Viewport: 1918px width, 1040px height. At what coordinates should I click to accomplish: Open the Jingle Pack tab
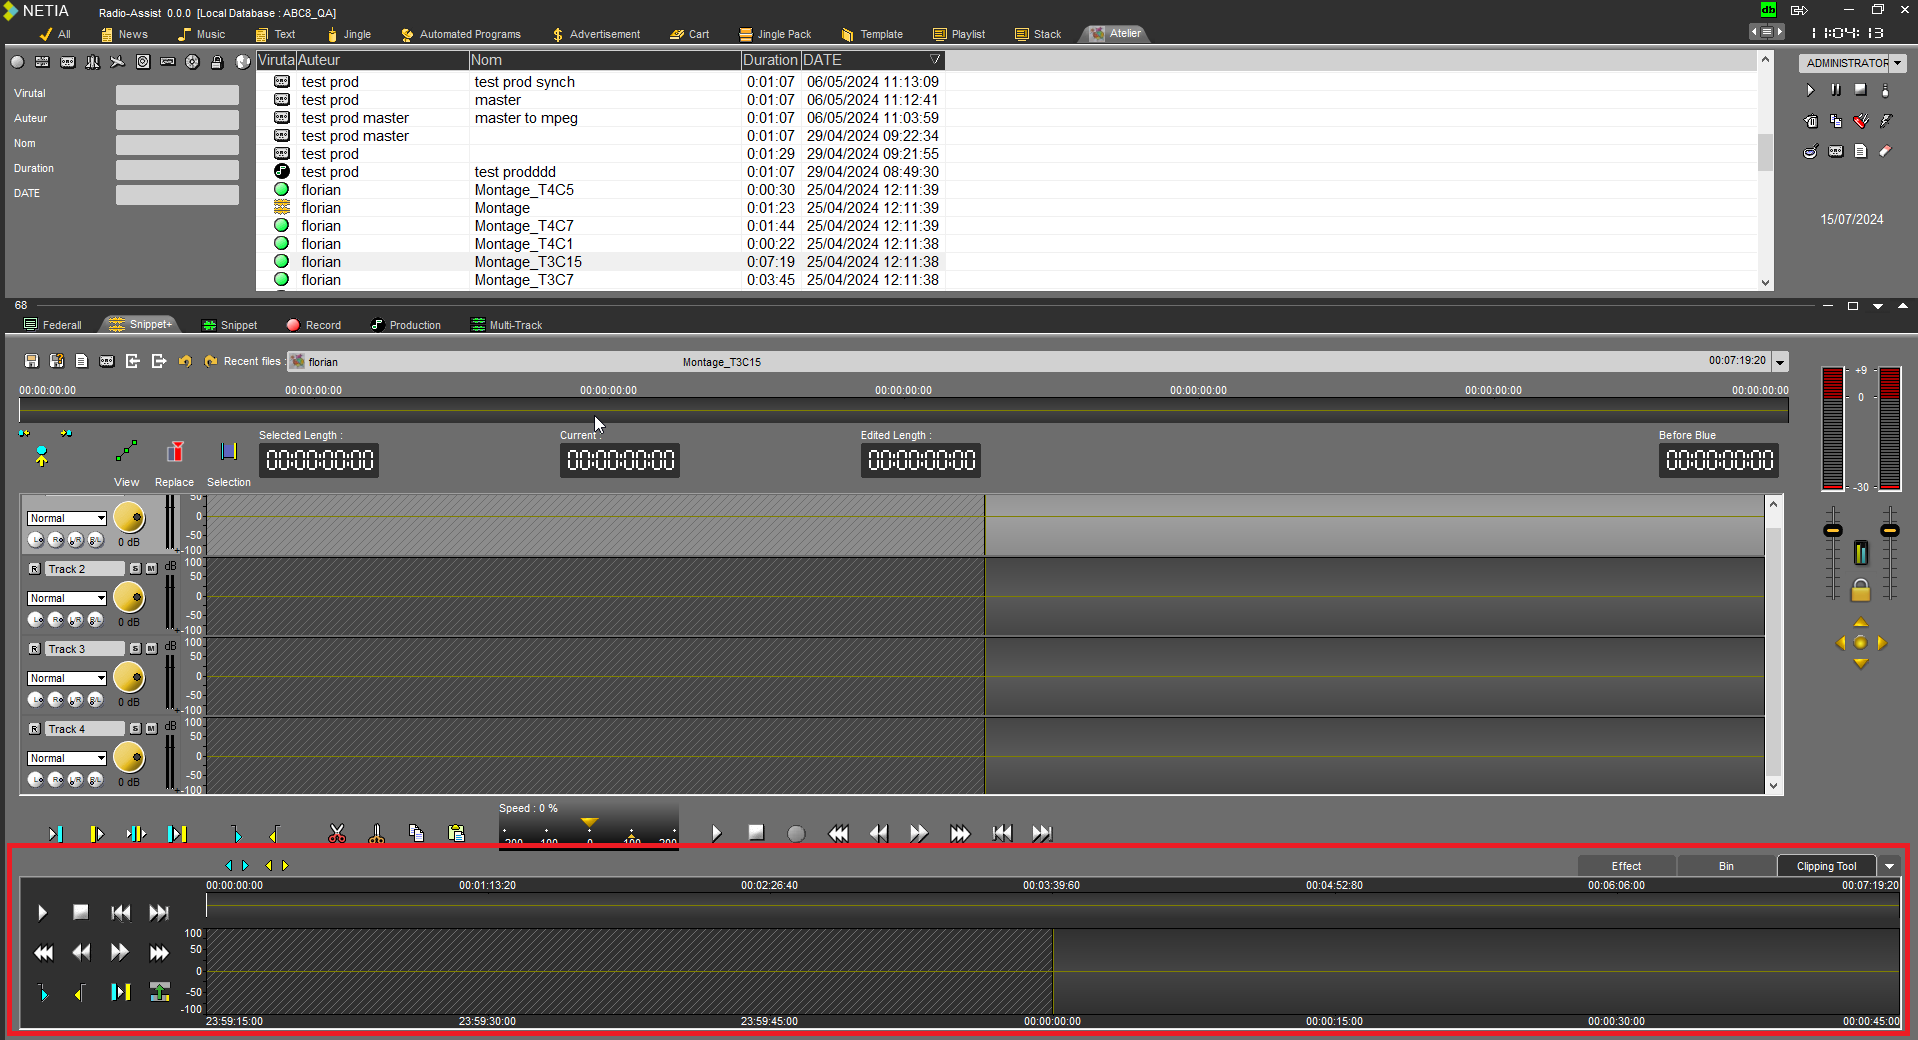coord(775,34)
